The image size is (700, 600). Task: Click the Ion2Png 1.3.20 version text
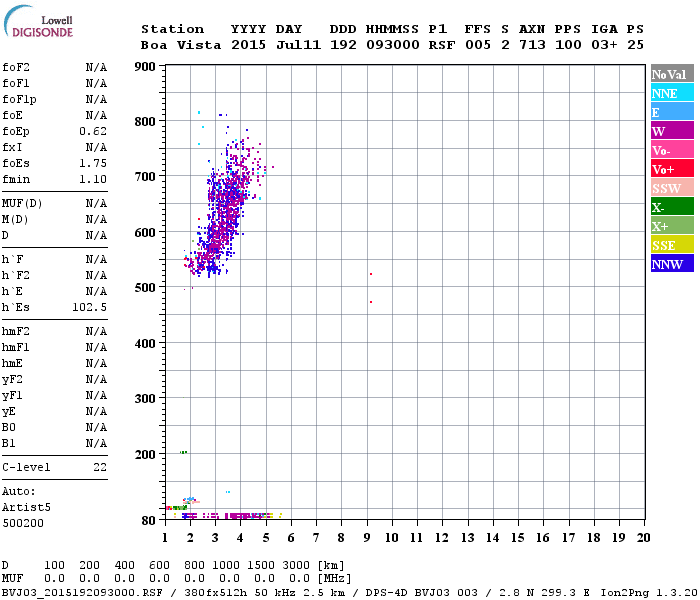(649, 593)
